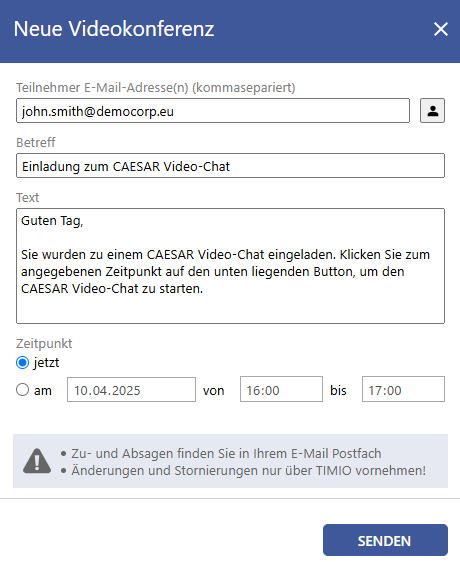Click the 'Zu- und Absagen' notice line
The height and width of the screenshot is (562, 460).
[226, 453]
